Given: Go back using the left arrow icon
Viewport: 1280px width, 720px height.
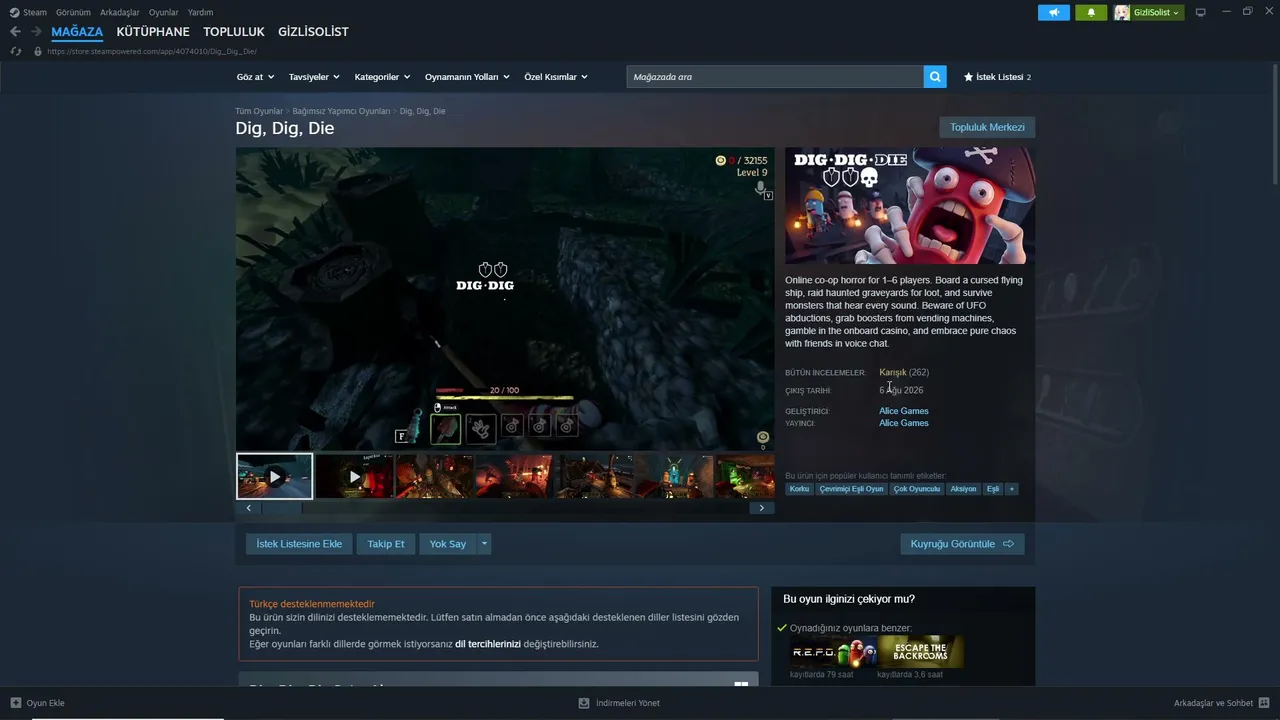Looking at the screenshot, I should 15,32.
